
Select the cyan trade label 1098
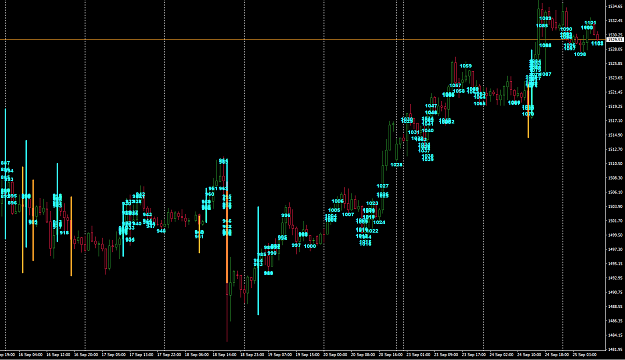580,54
